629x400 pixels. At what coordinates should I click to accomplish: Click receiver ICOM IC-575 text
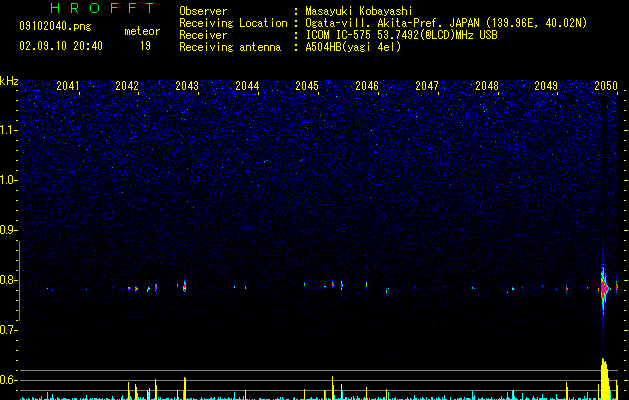[401, 35]
